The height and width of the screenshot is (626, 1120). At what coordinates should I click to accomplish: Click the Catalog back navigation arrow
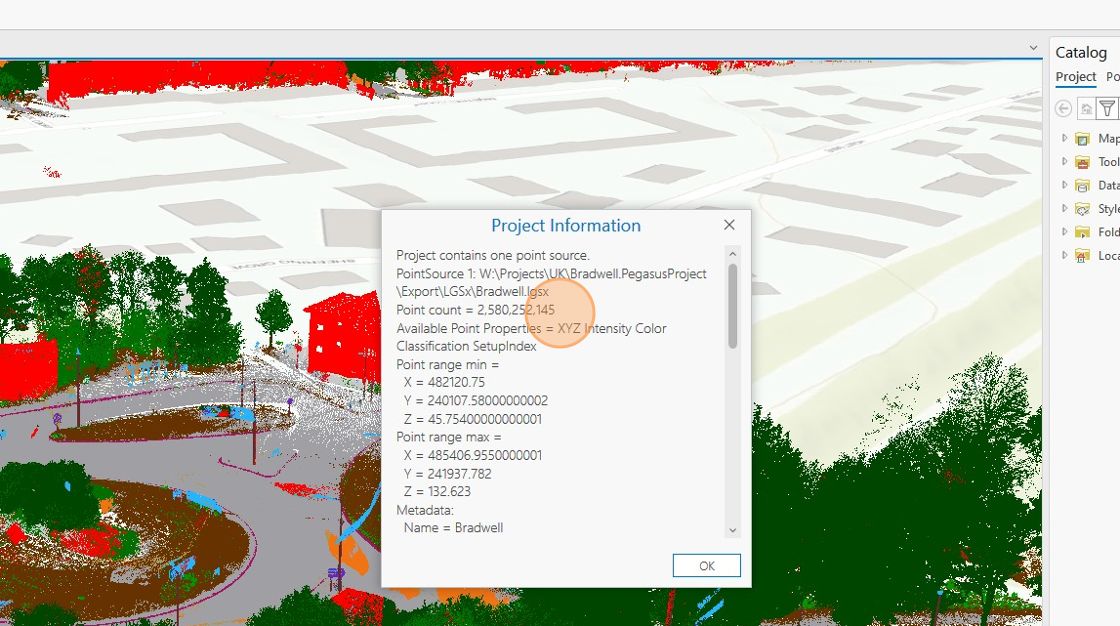pyautogui.click(x=1062, y=108)
